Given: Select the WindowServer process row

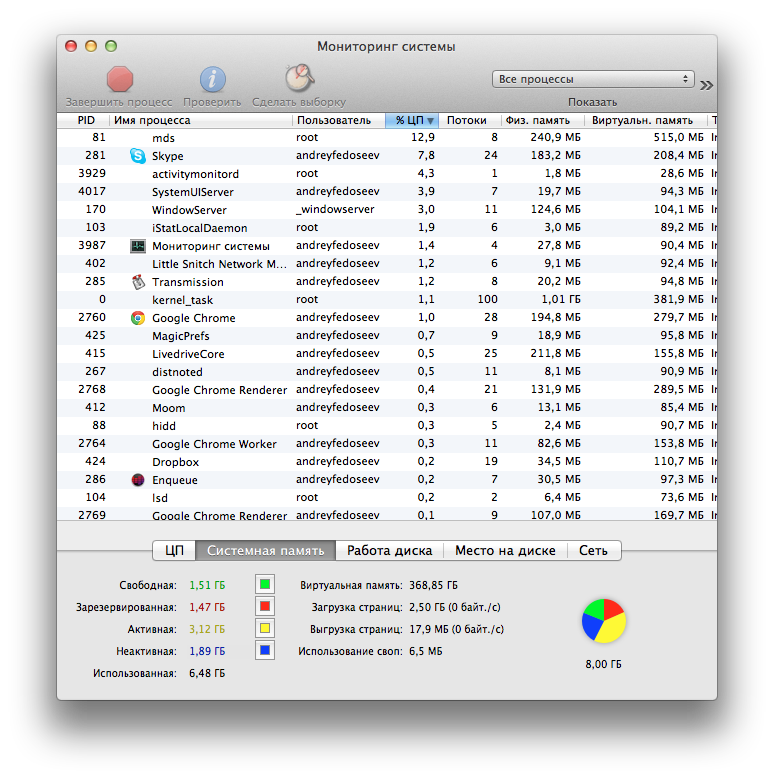Looking at the screenshot, I should tap(387, 210).
